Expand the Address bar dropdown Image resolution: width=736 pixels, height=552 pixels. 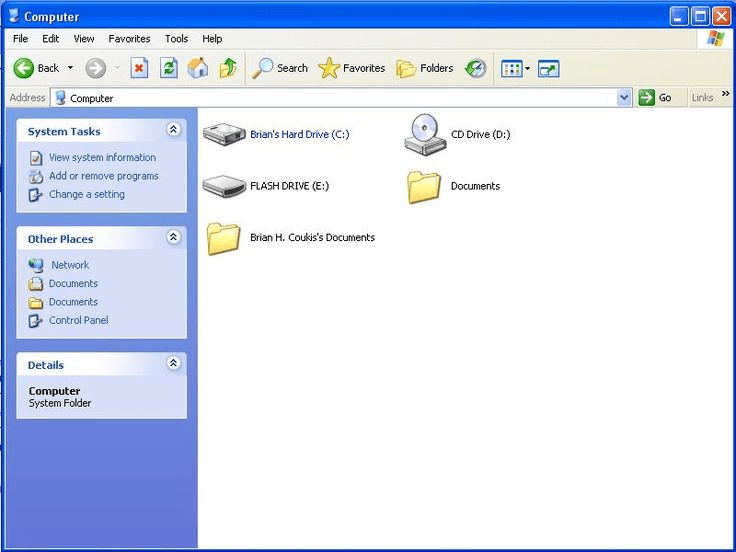point(624,98)
